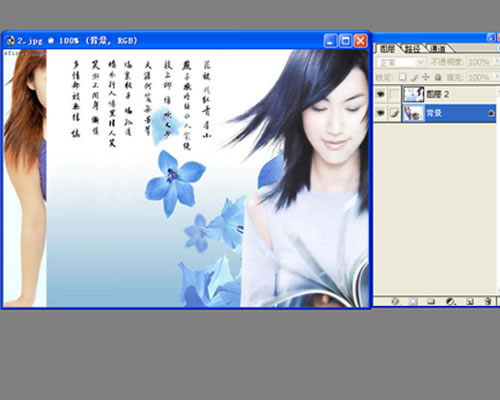This screenshot has height=400, width=500.
Task: Create a new layer set folder
Action: (431, 301)
